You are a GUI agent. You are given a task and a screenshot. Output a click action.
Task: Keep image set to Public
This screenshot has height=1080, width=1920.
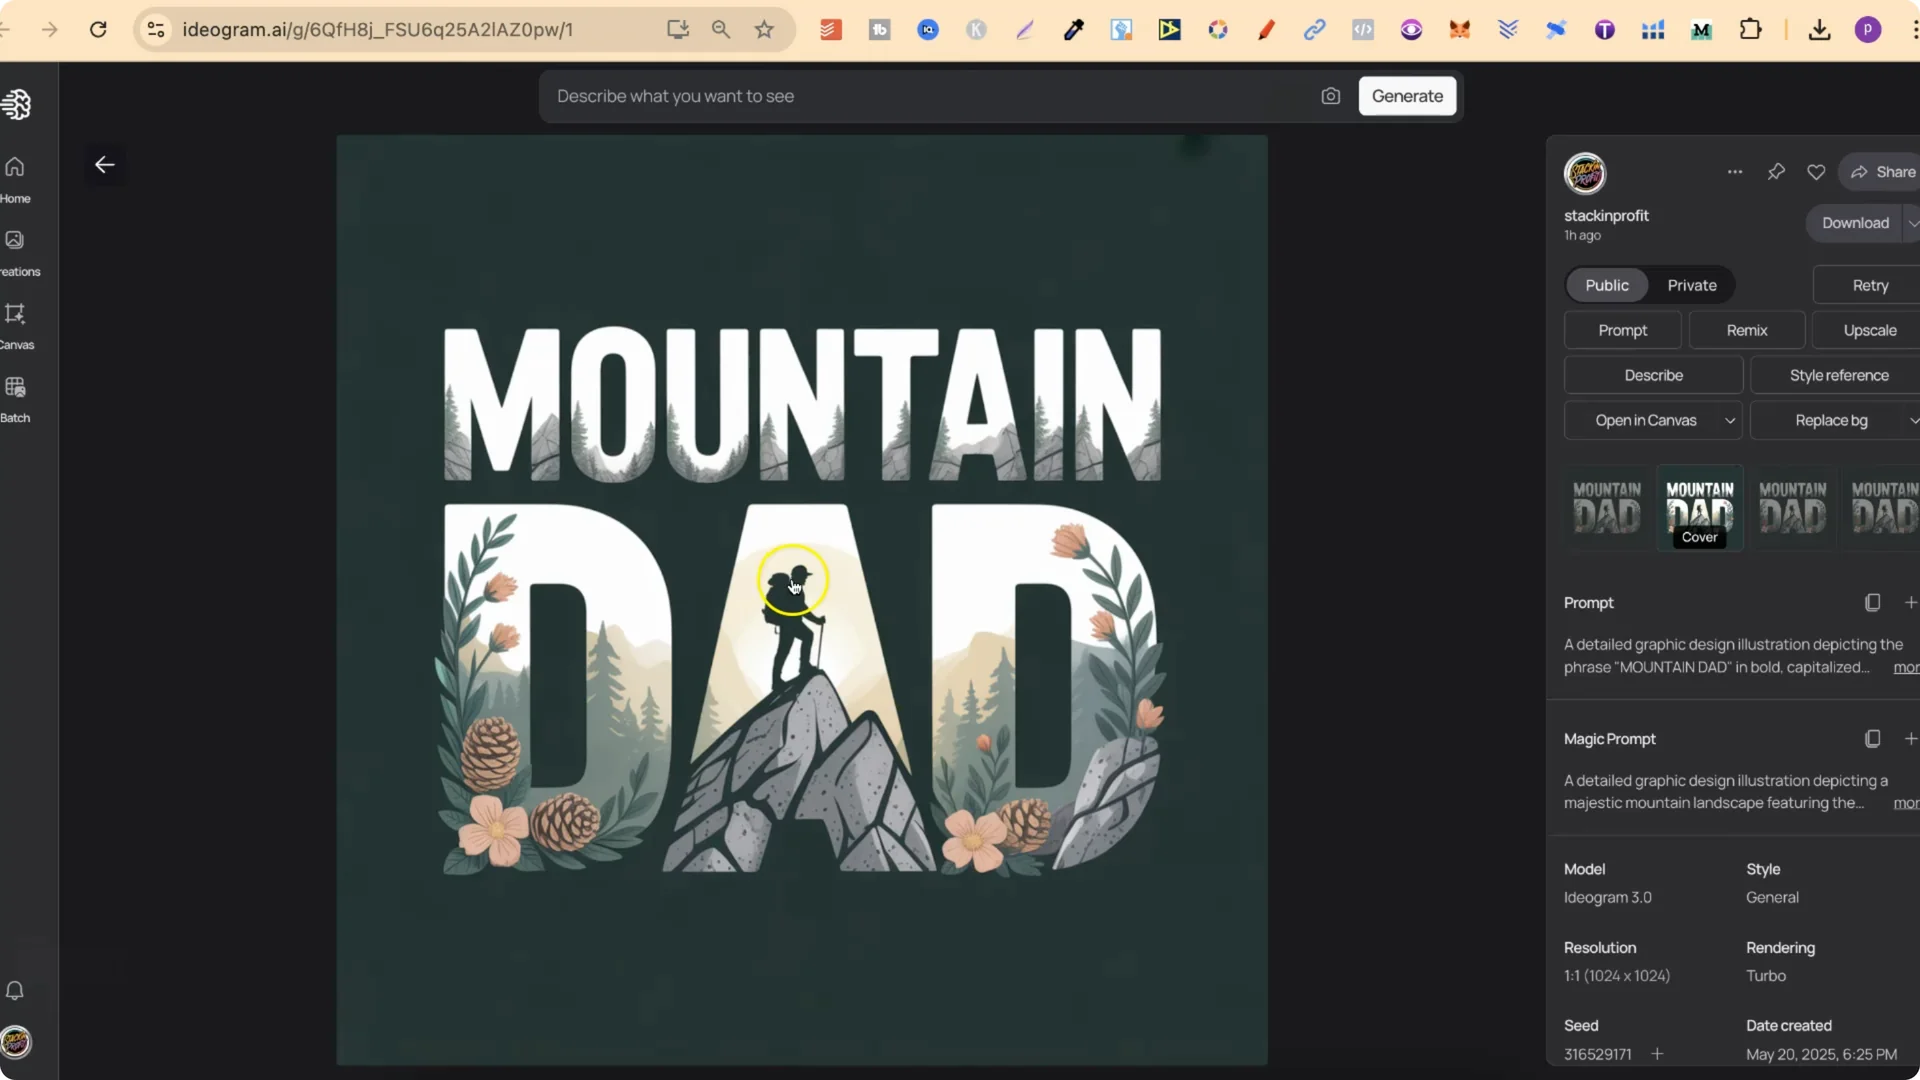coord(1606,285)
